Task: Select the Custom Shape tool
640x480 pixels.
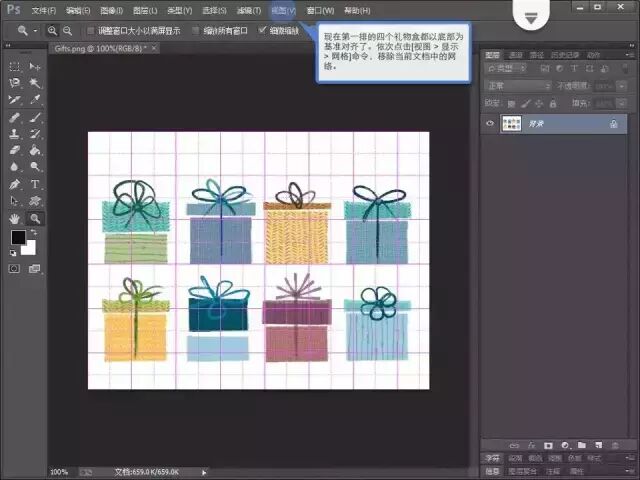Action: point(35,201)
